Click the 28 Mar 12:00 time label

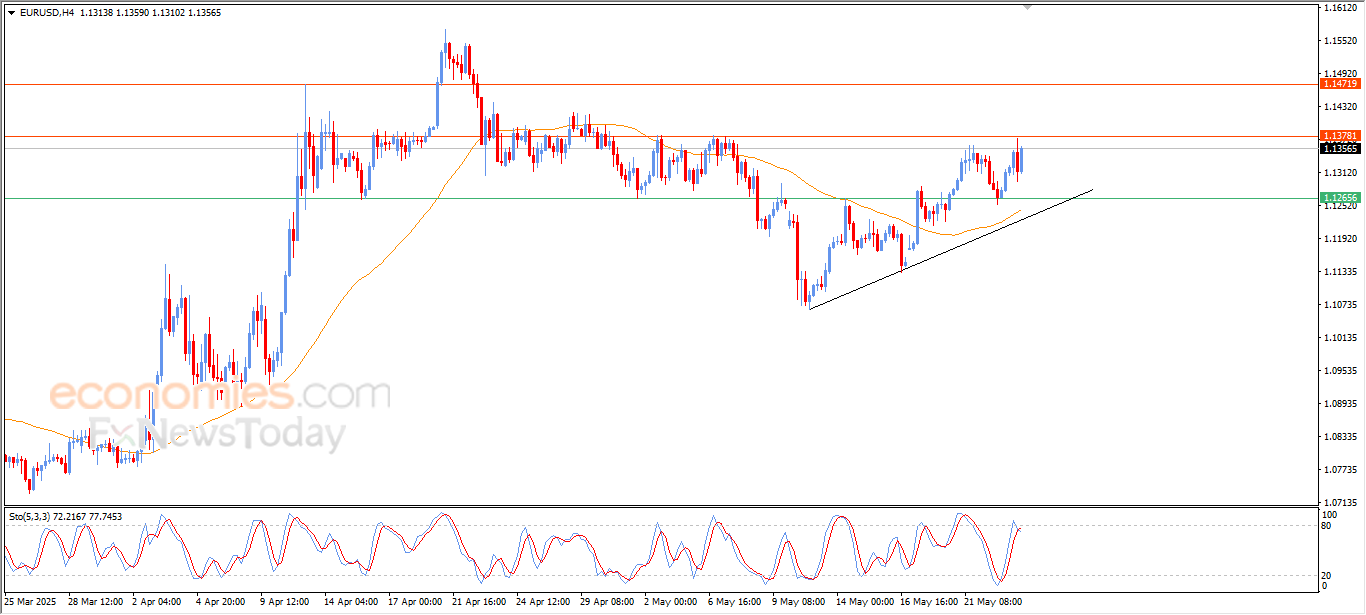[x=96, y=603]
